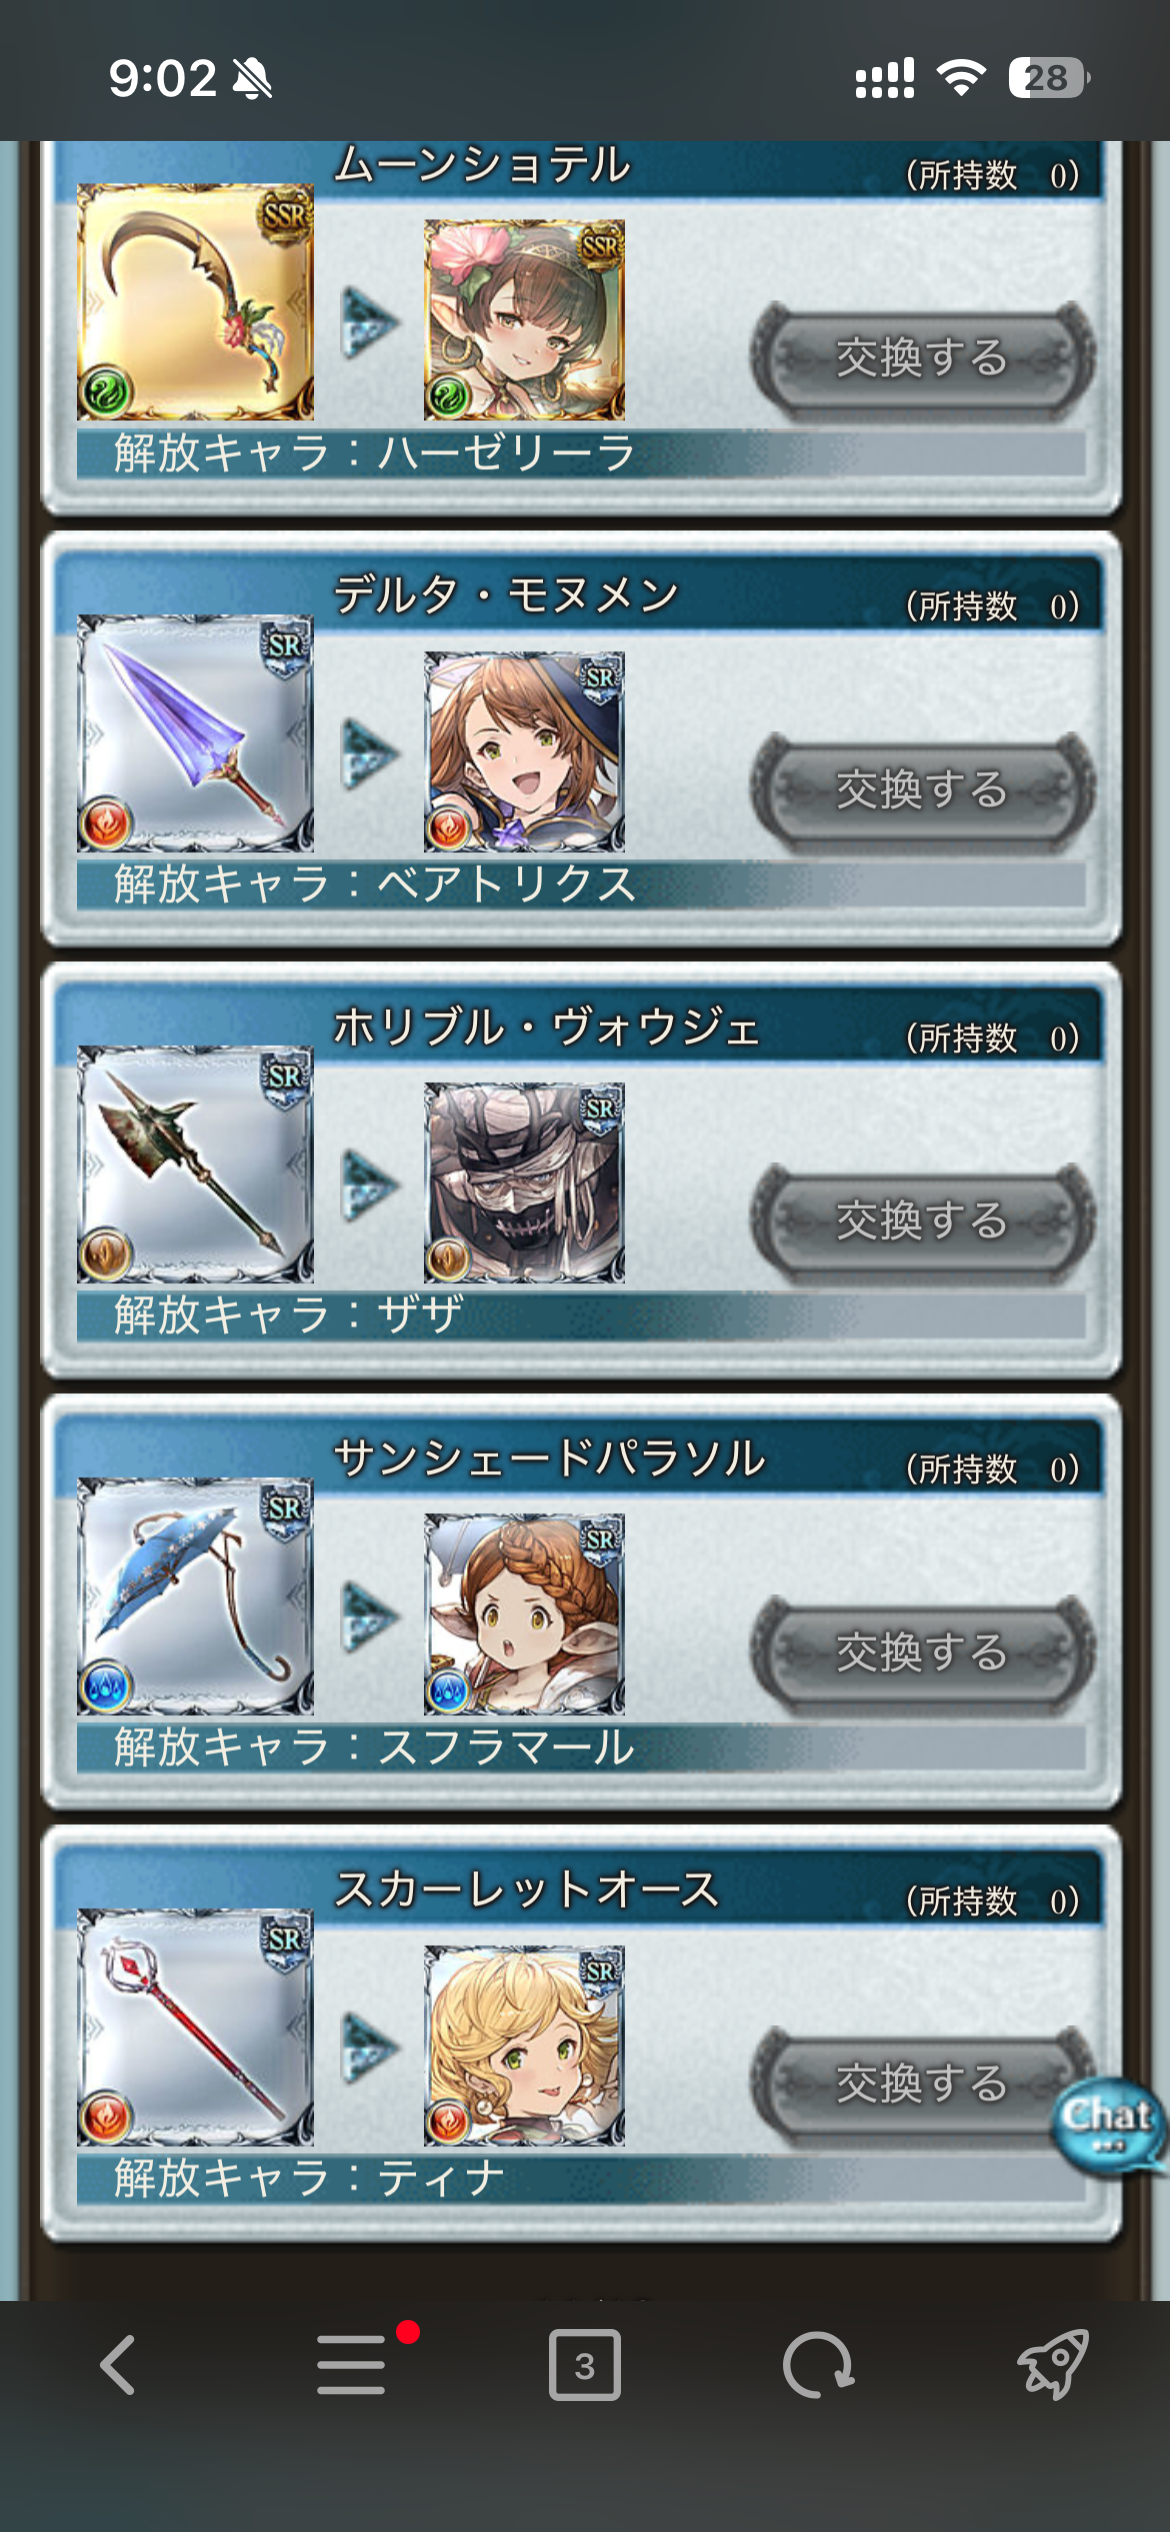The width and height of the screenshot is (1170, 2532).
Task: Exchange for ホリブル・ヴォウジェ weapon
Action: [922, 1221]
